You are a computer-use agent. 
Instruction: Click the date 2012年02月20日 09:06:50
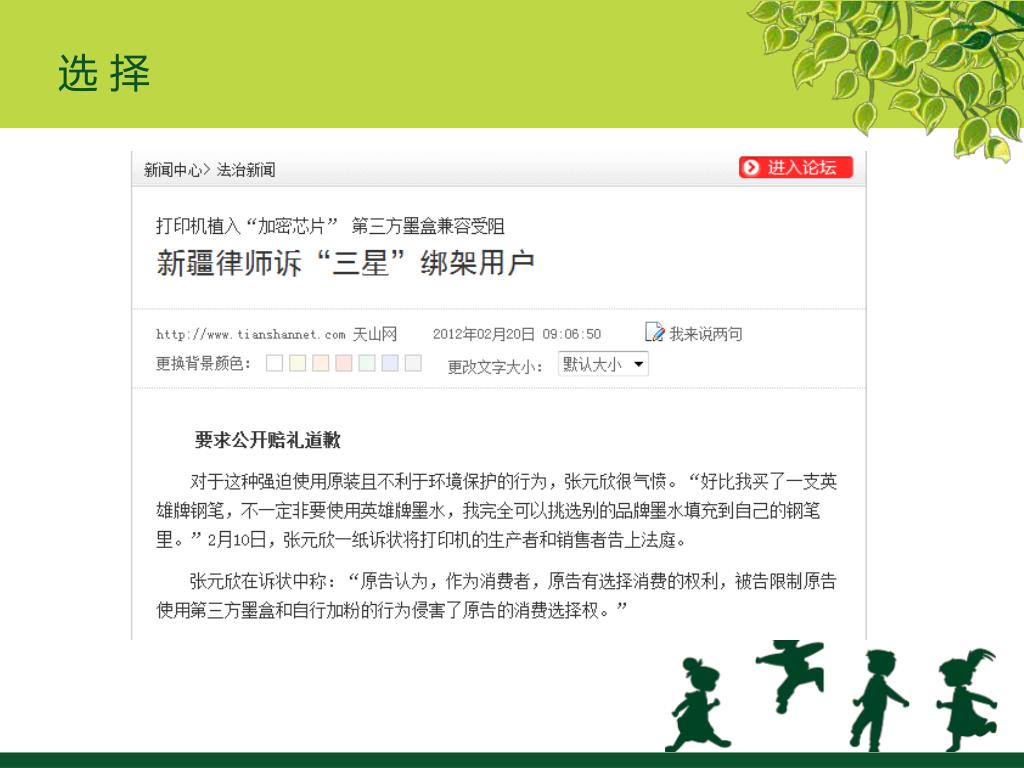point(517,334)
